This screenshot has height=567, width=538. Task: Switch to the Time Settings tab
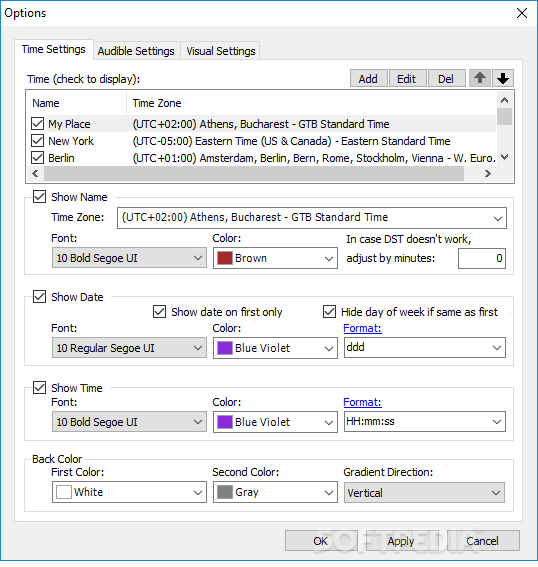[54, 49]
